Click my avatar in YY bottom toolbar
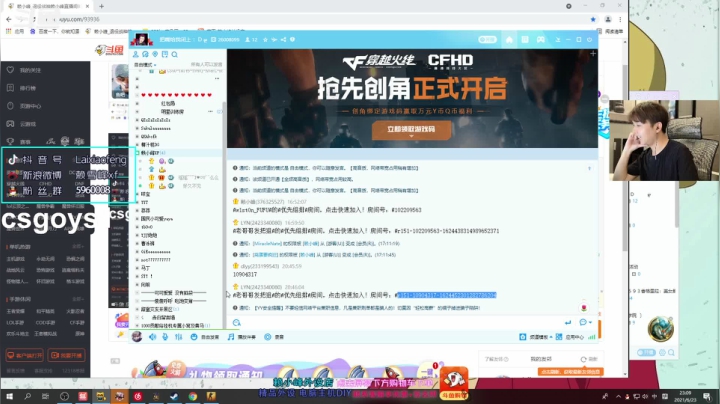Image resolution: width=720 pixels, height=404 pixels. click(x=137, y=337)
